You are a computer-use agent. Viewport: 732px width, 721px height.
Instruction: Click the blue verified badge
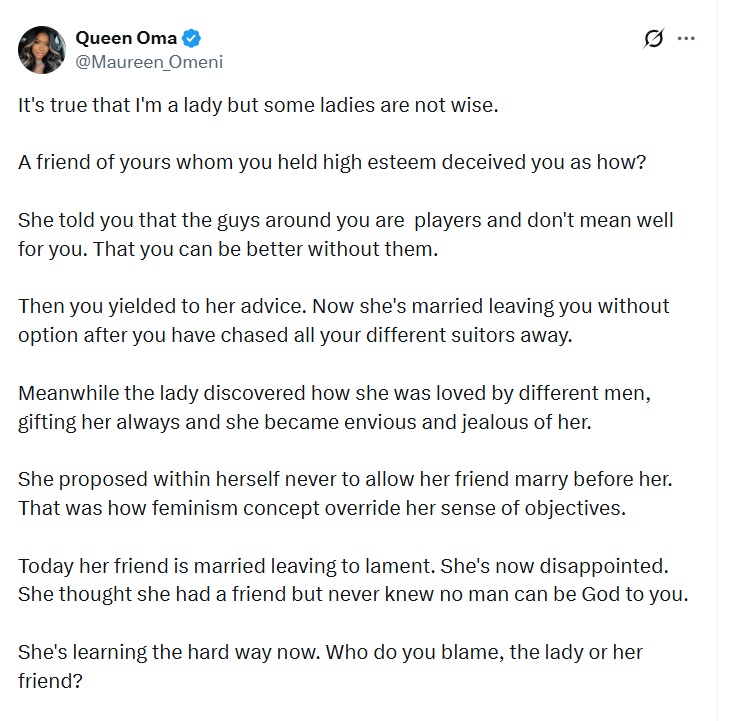[192, 39]
